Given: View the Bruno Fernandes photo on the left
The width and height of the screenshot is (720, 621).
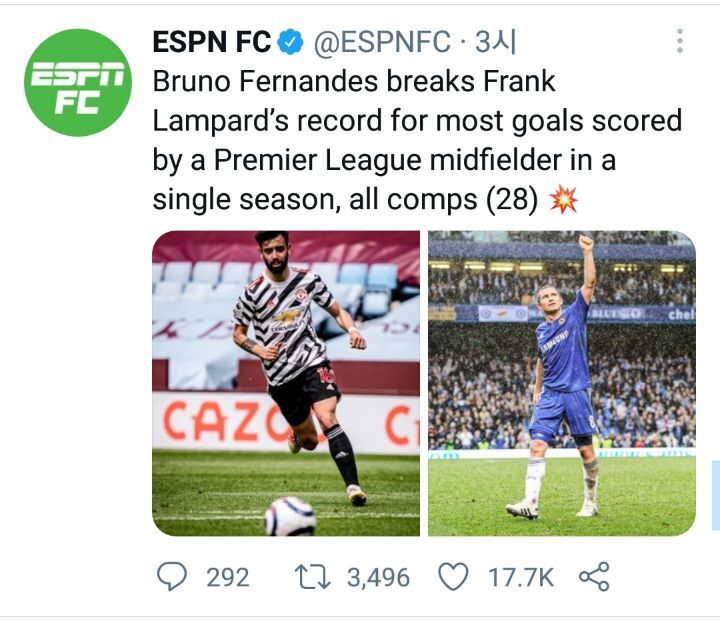Looking at the screenshot, I should pos(286,384).
